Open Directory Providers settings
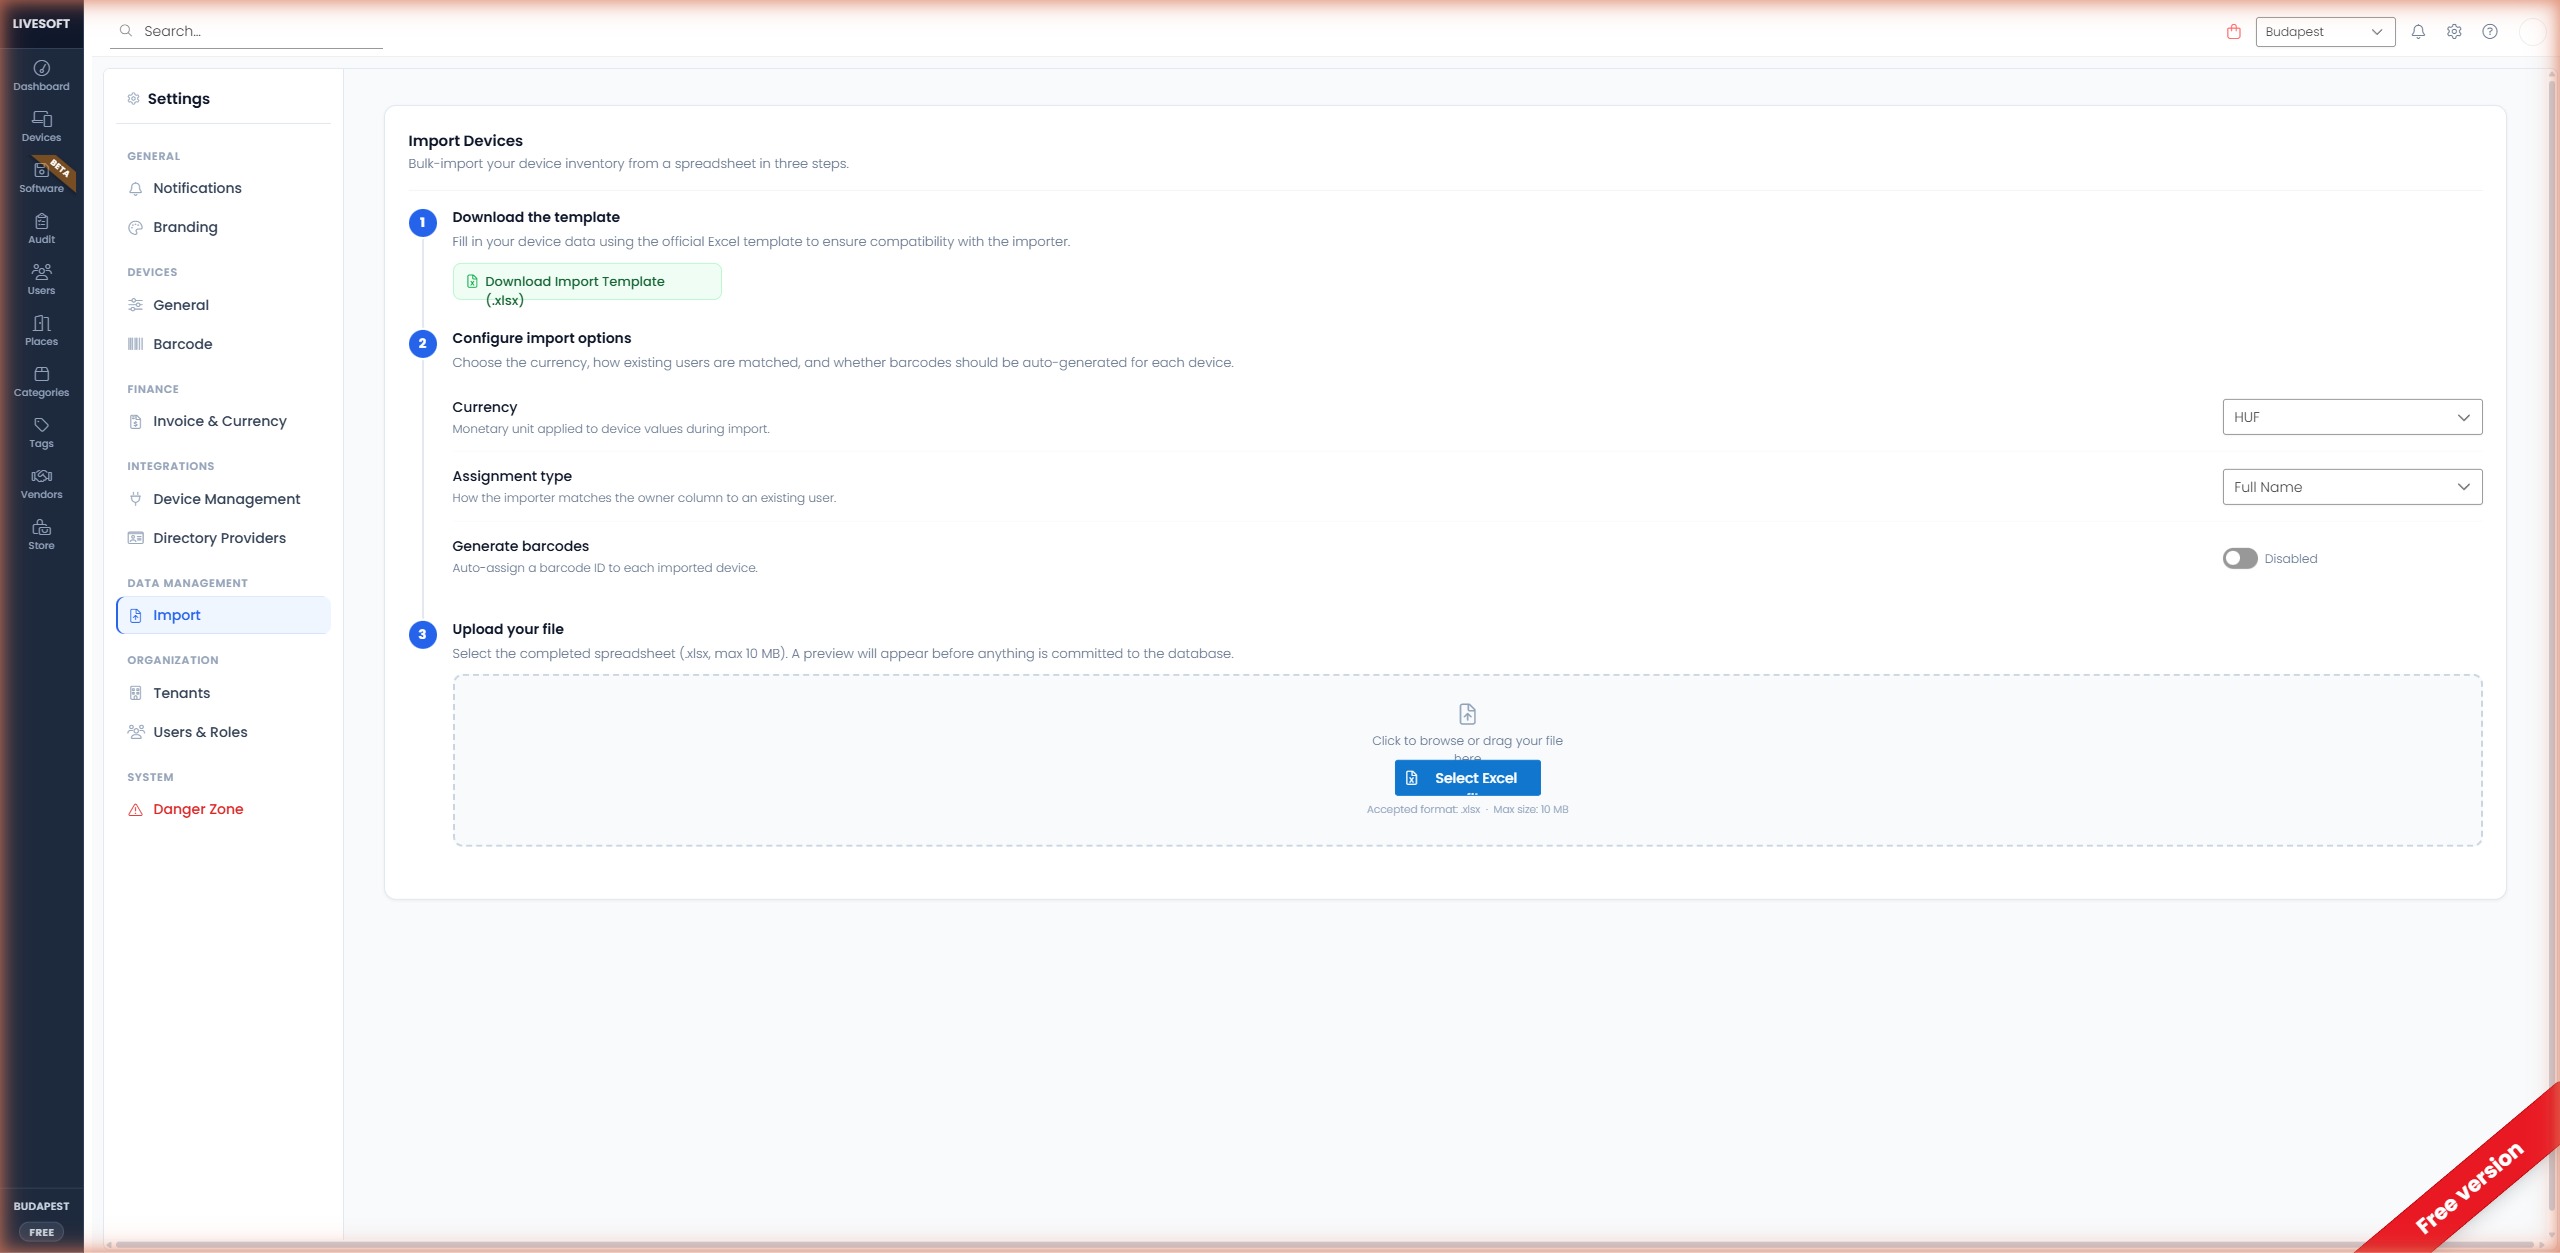Viewport: 2560px width, 1253px height. 219,538
